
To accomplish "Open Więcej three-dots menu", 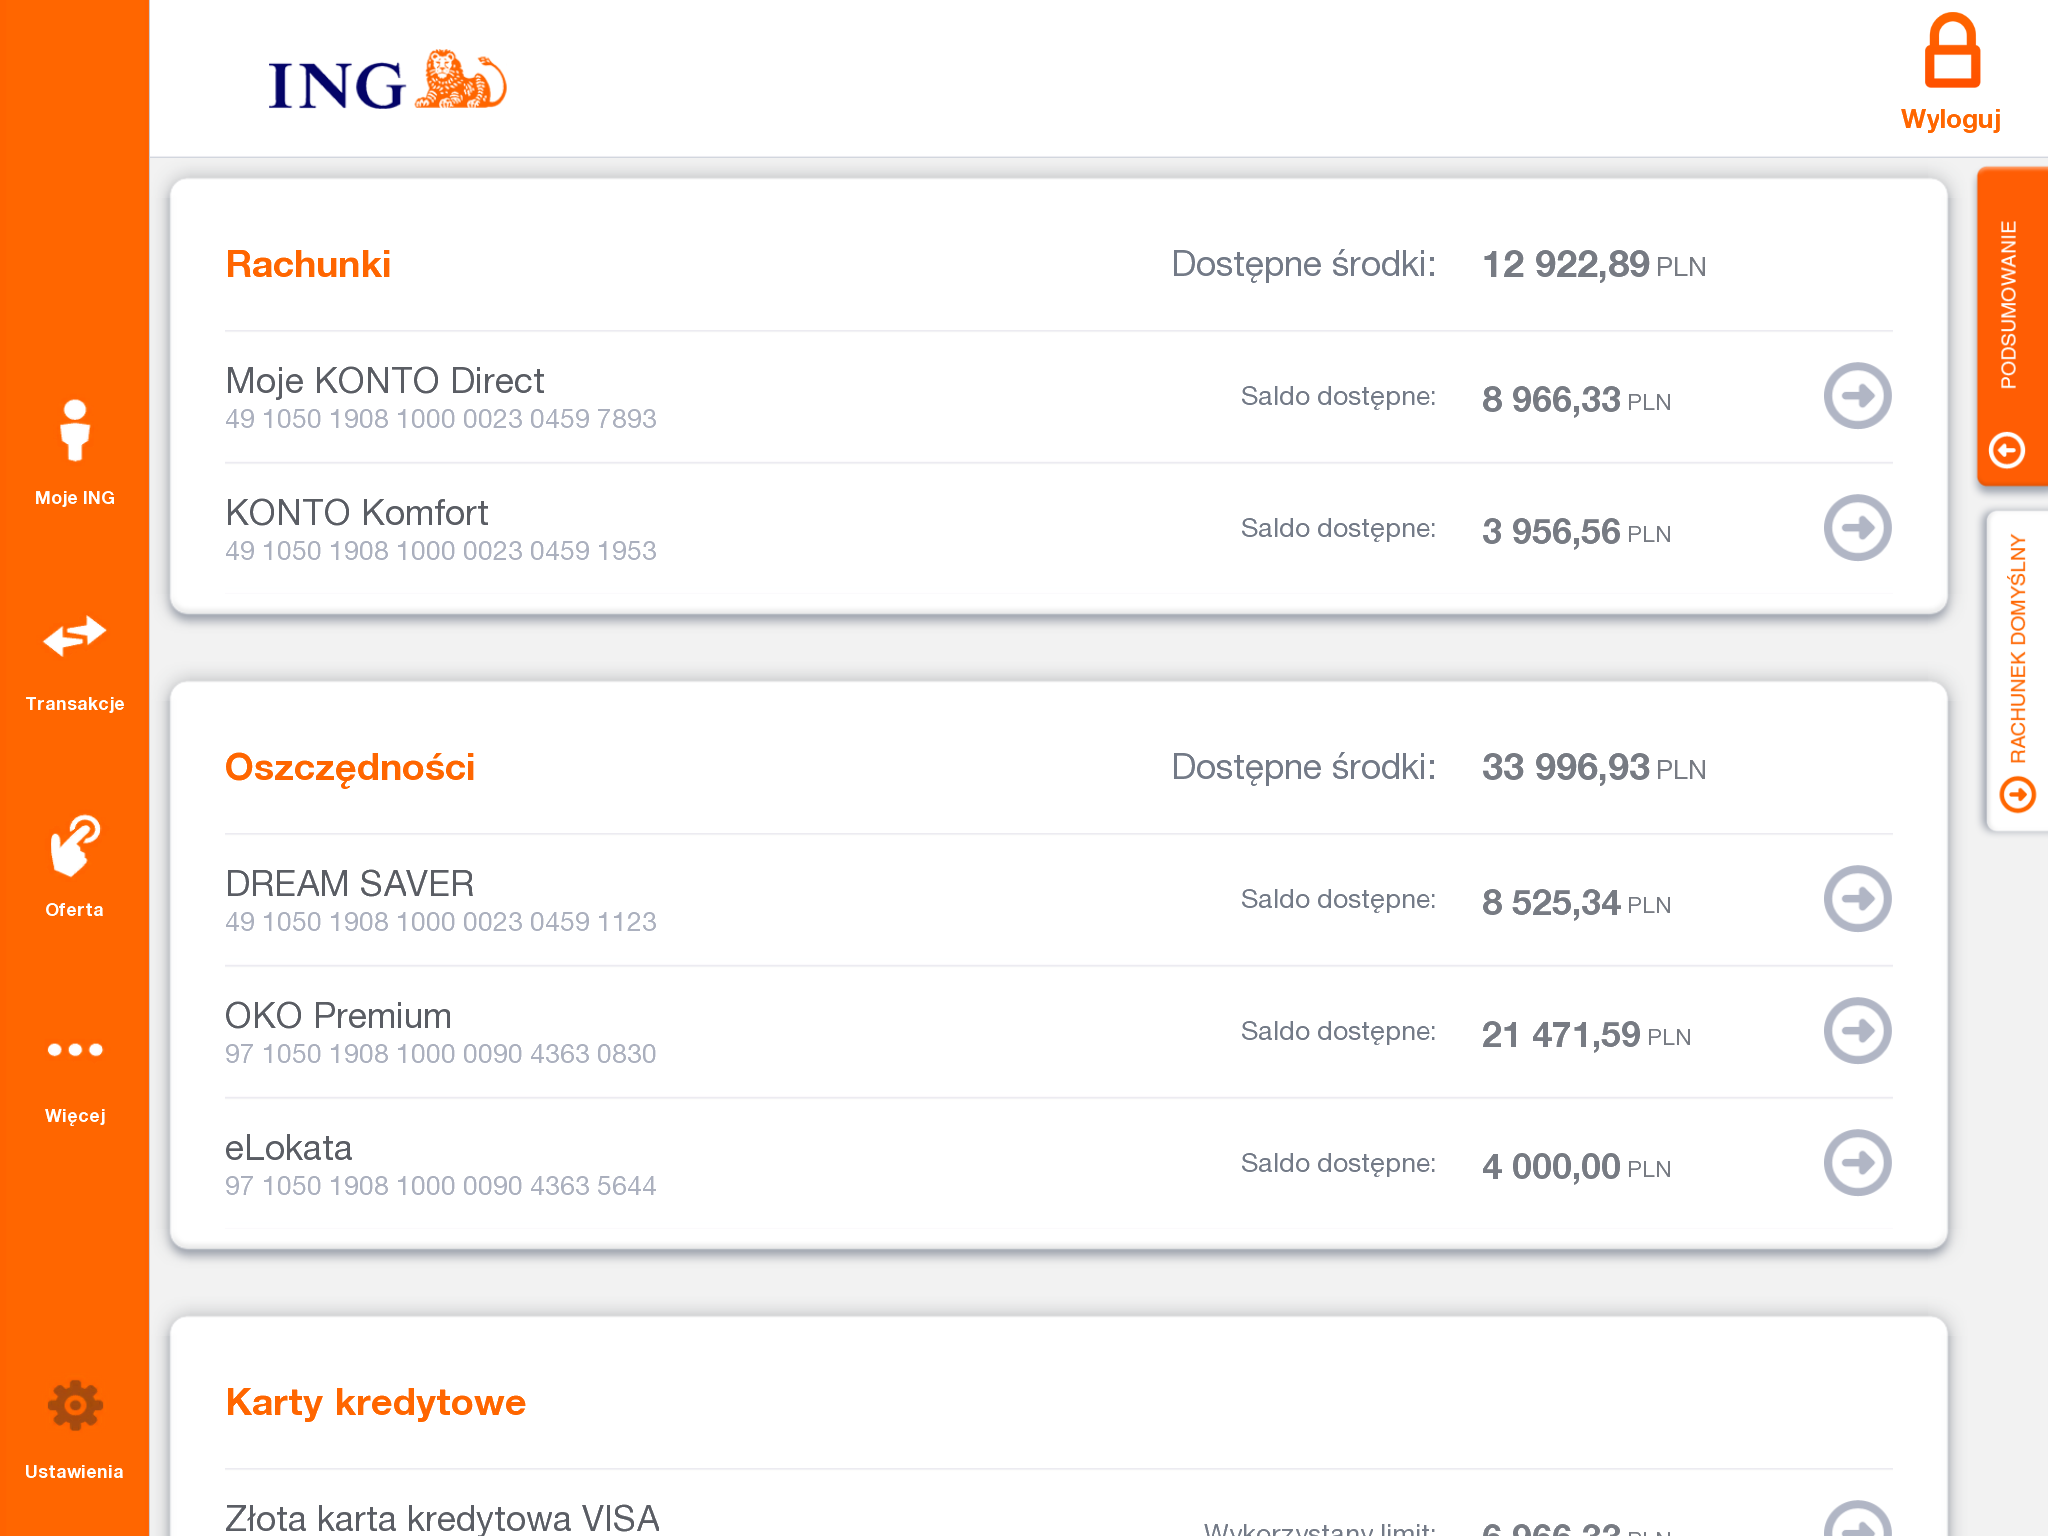I will [x=75, y=1072].
